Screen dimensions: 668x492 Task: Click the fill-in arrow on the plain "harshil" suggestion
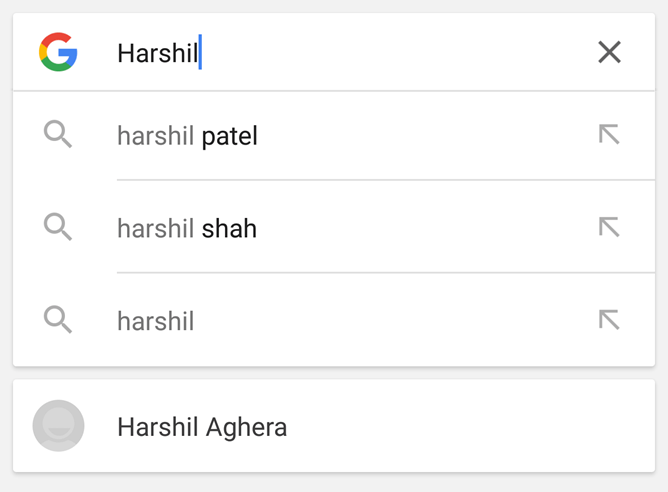tap(608, 320)
